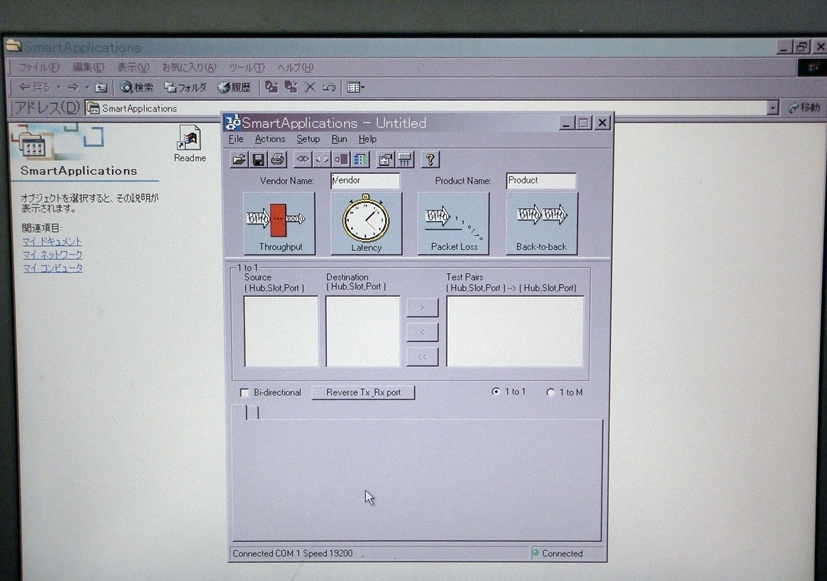Open the Run menu
Screen dimensions: 827x581
coord(339,139)
